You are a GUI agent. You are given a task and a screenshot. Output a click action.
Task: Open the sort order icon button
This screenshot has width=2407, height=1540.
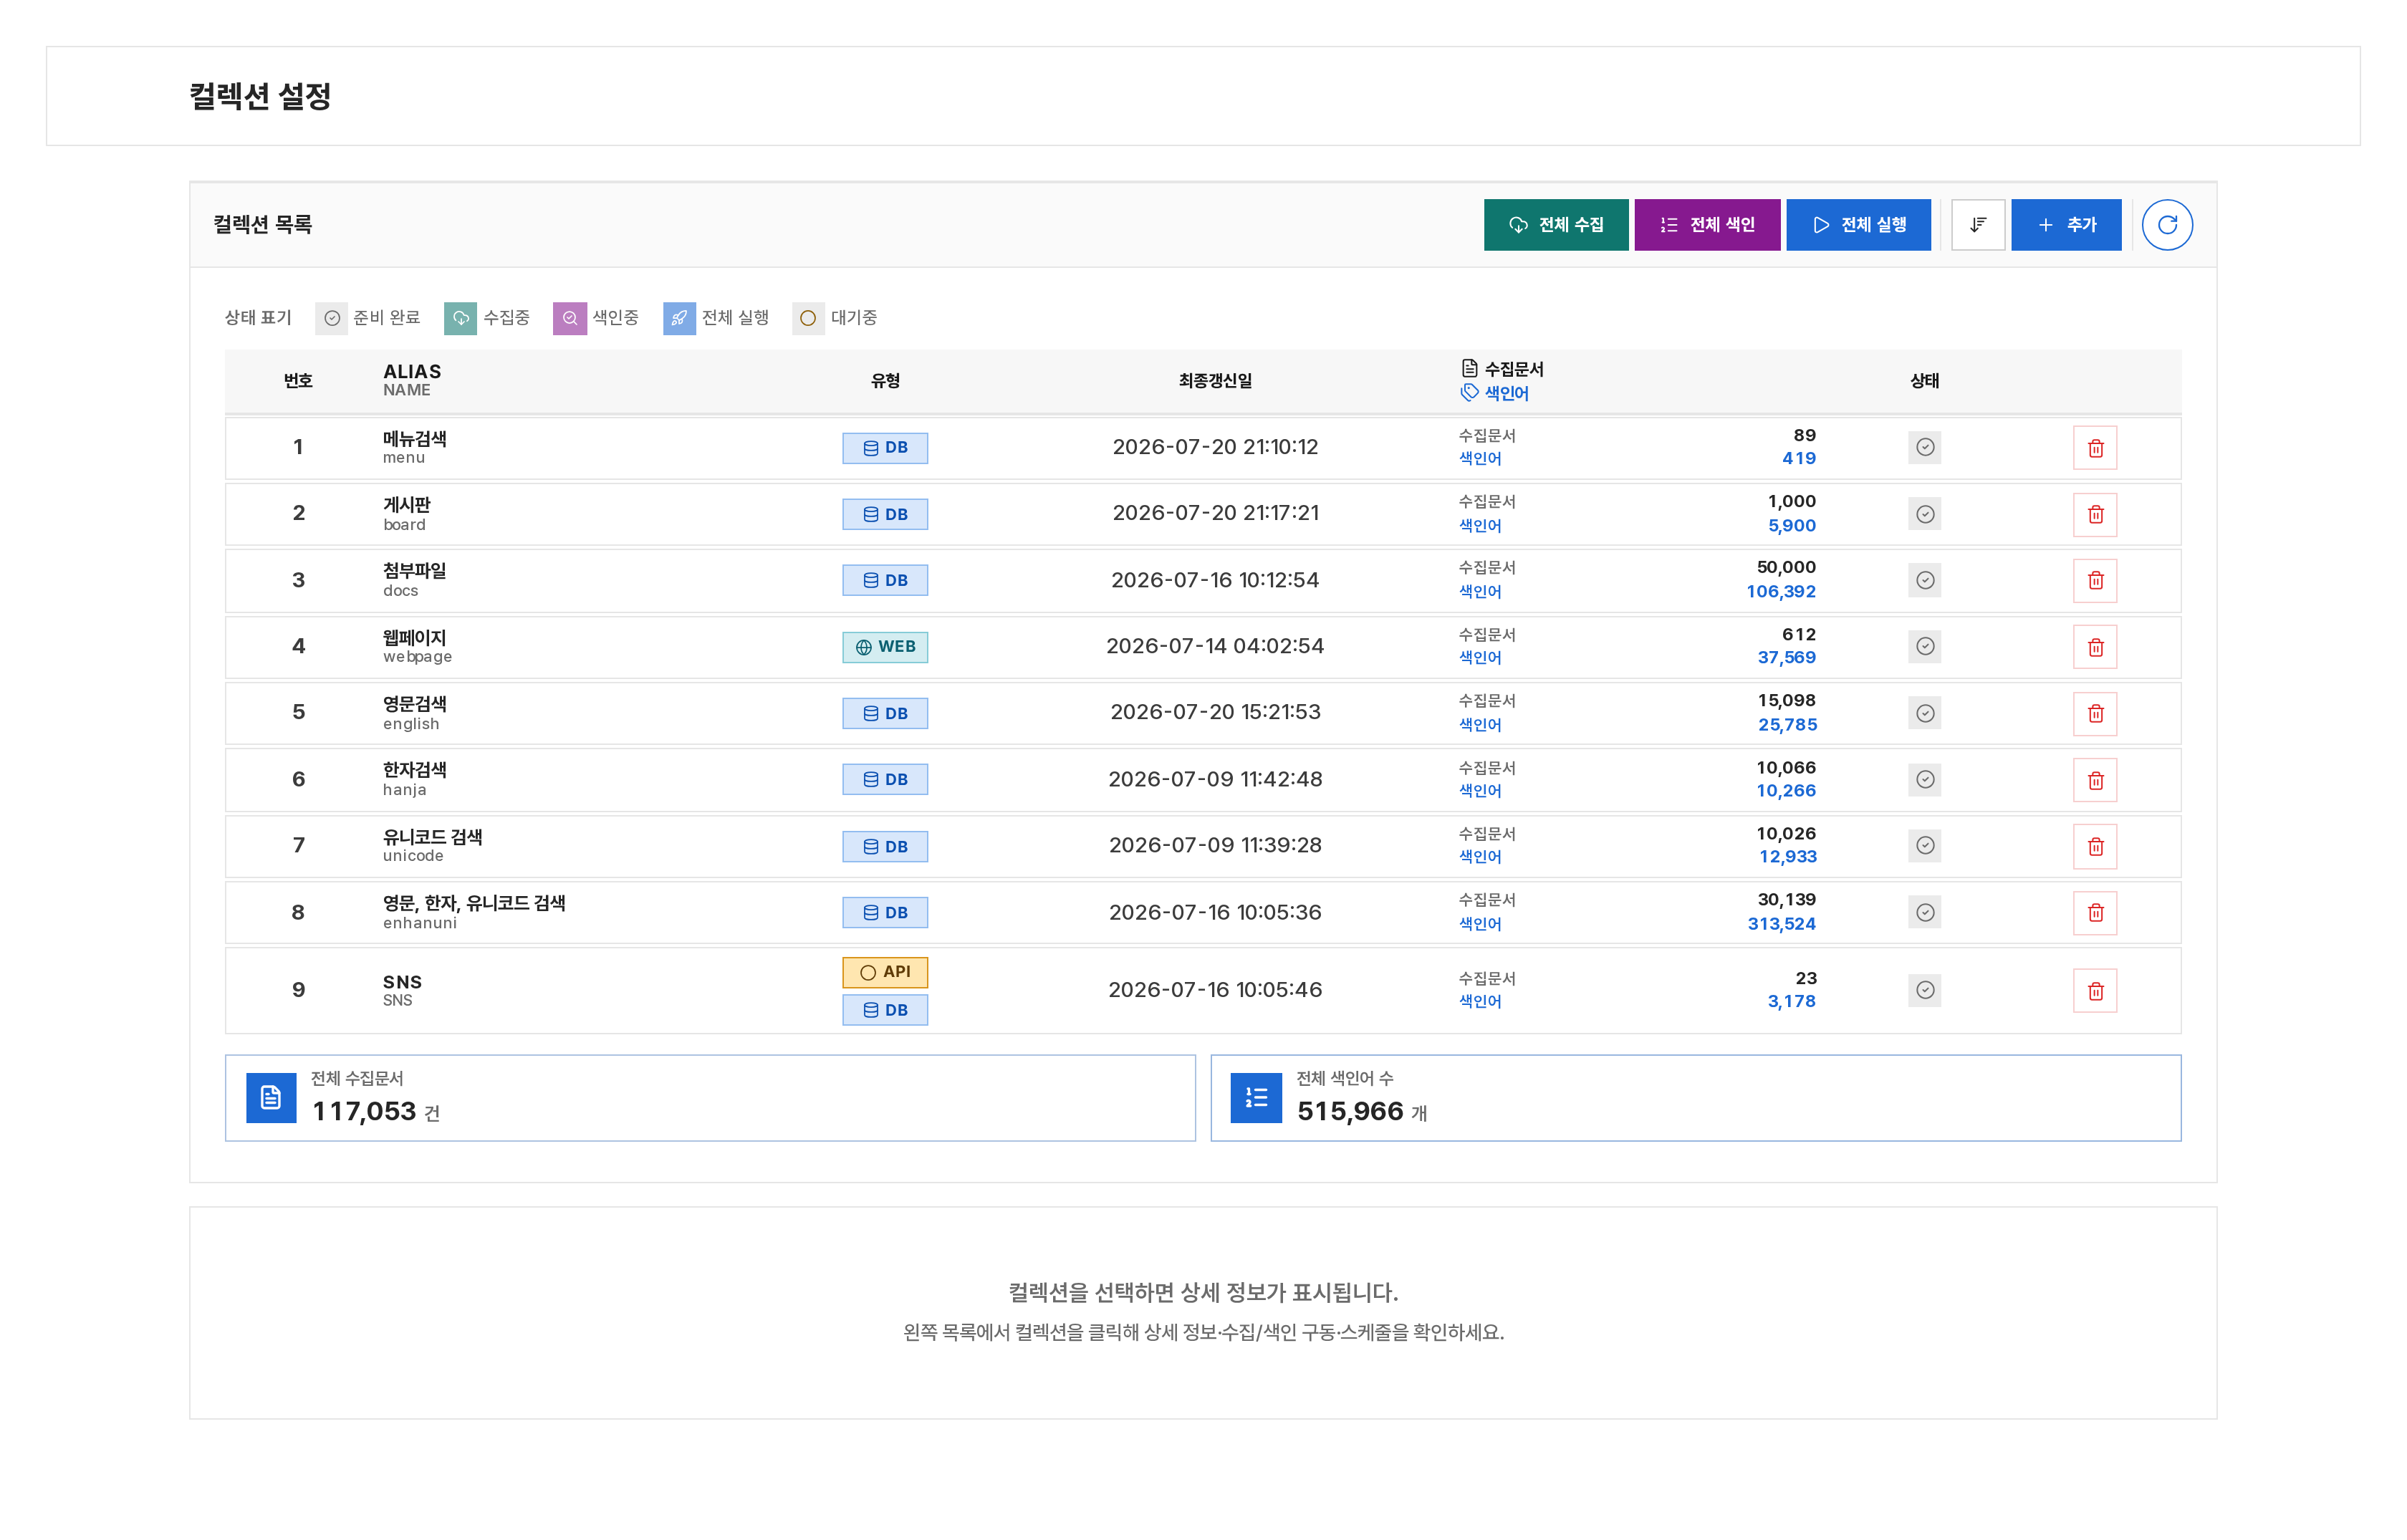coord(1977,225)
